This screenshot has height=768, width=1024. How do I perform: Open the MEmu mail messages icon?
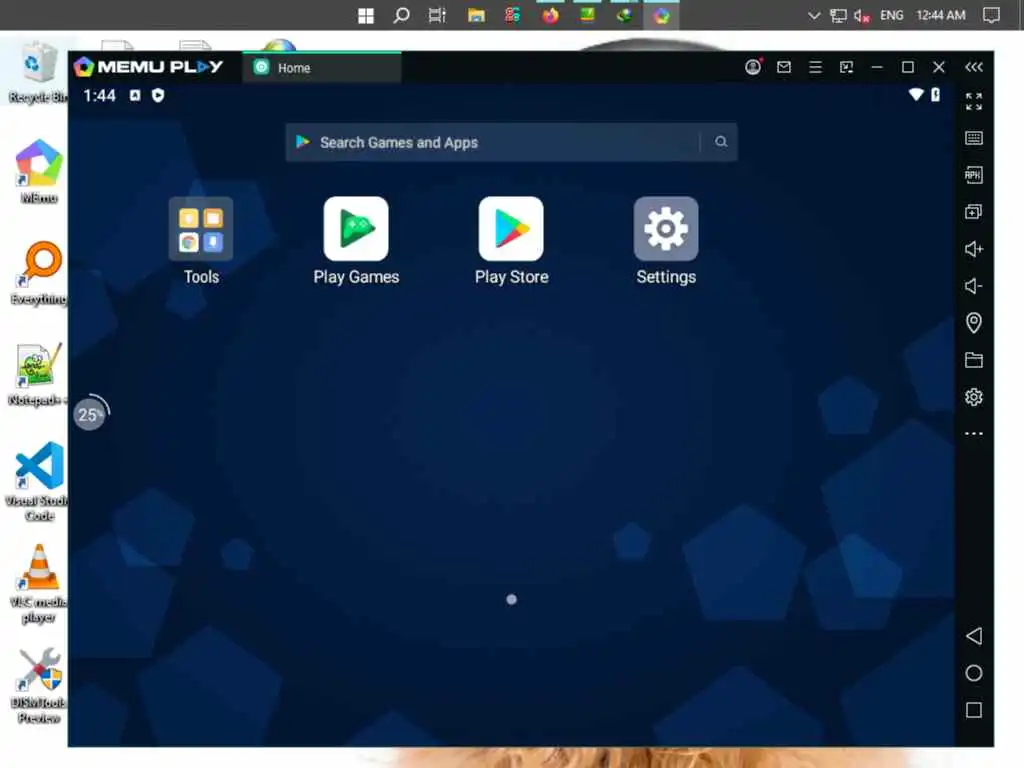(x=784, y=67)
